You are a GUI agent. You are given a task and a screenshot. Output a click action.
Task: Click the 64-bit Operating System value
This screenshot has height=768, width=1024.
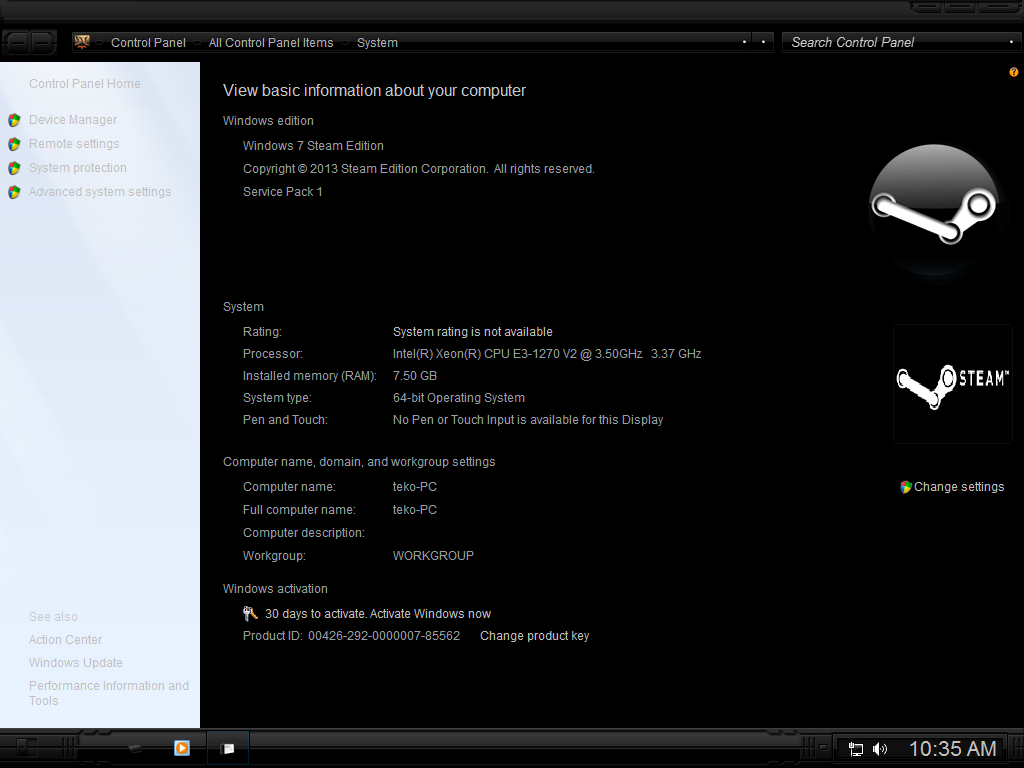(458, 398)
